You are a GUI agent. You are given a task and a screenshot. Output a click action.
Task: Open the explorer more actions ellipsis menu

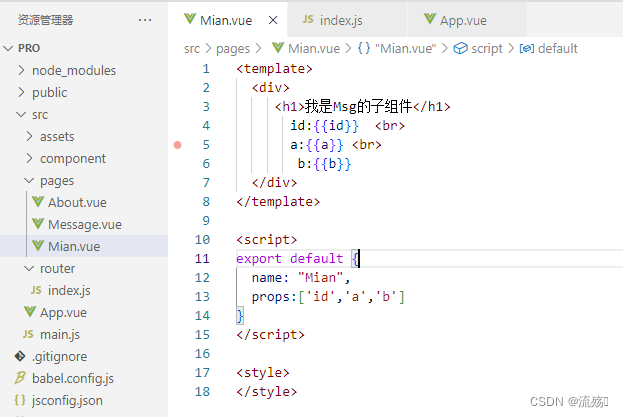(145, 20)
